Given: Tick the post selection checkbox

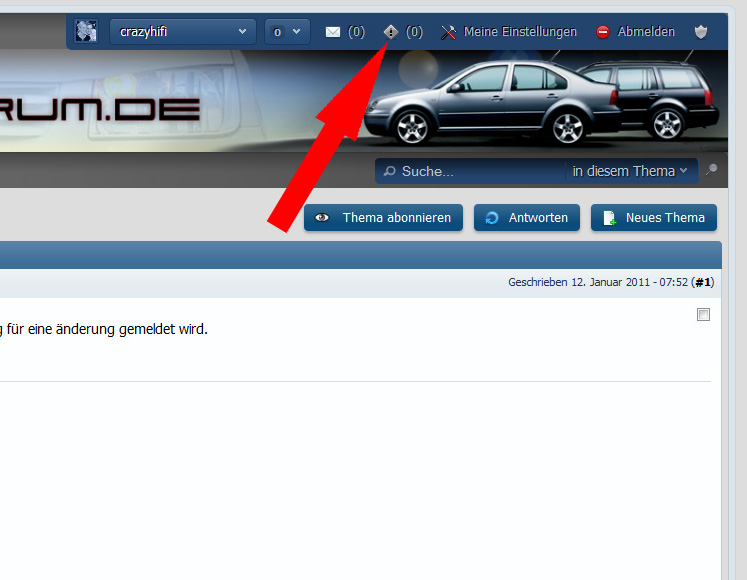Looking at the screenshot, I should (704, 315).
